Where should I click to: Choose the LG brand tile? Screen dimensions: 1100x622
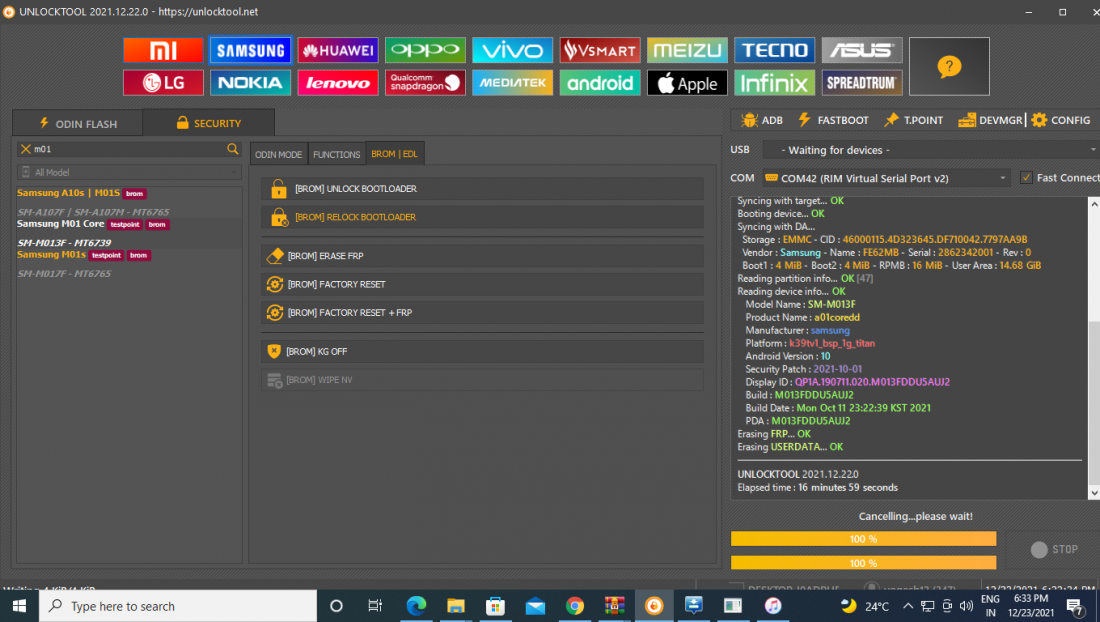[163, 83]
